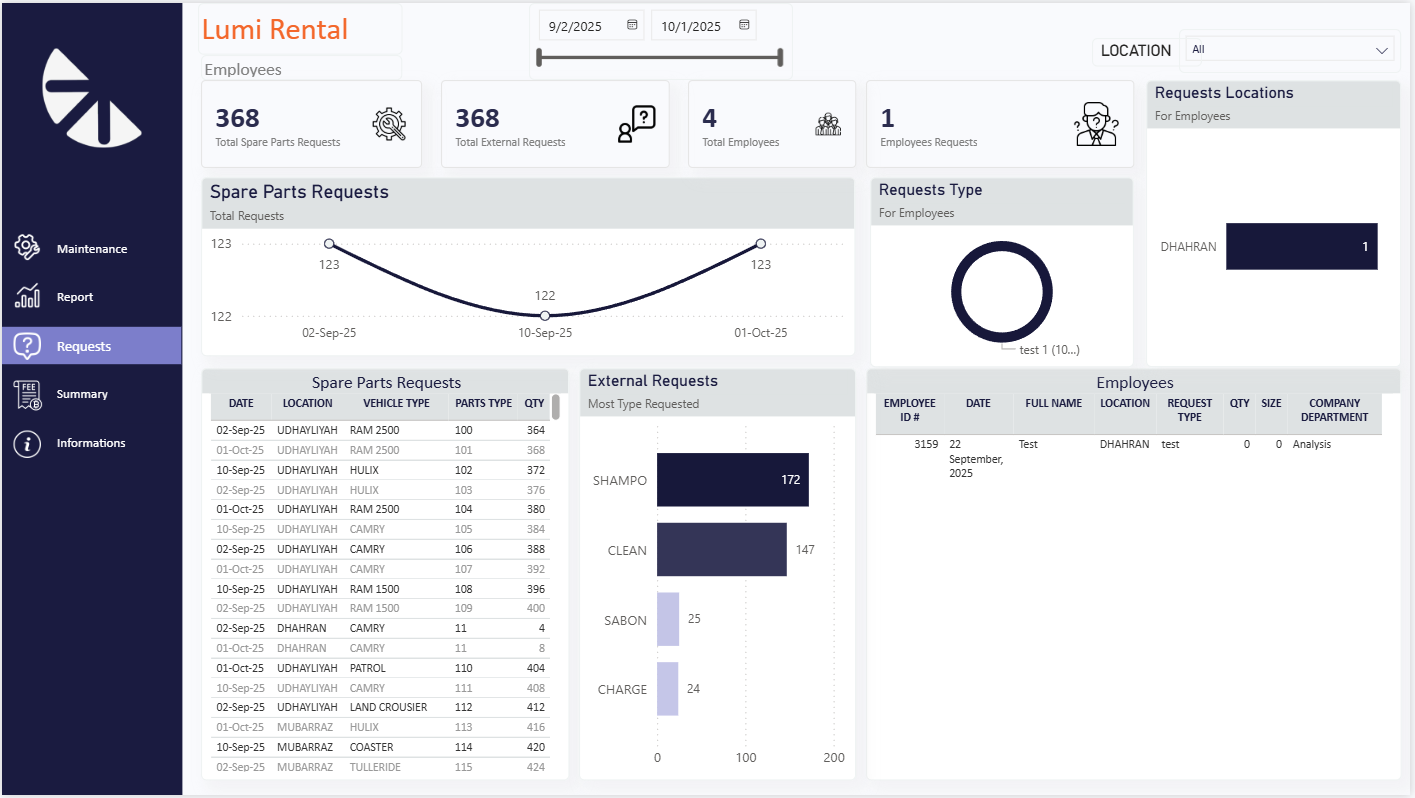Screen dimensions: 1415x798
Task: Click the left handle of date slider
Action: 539,58
